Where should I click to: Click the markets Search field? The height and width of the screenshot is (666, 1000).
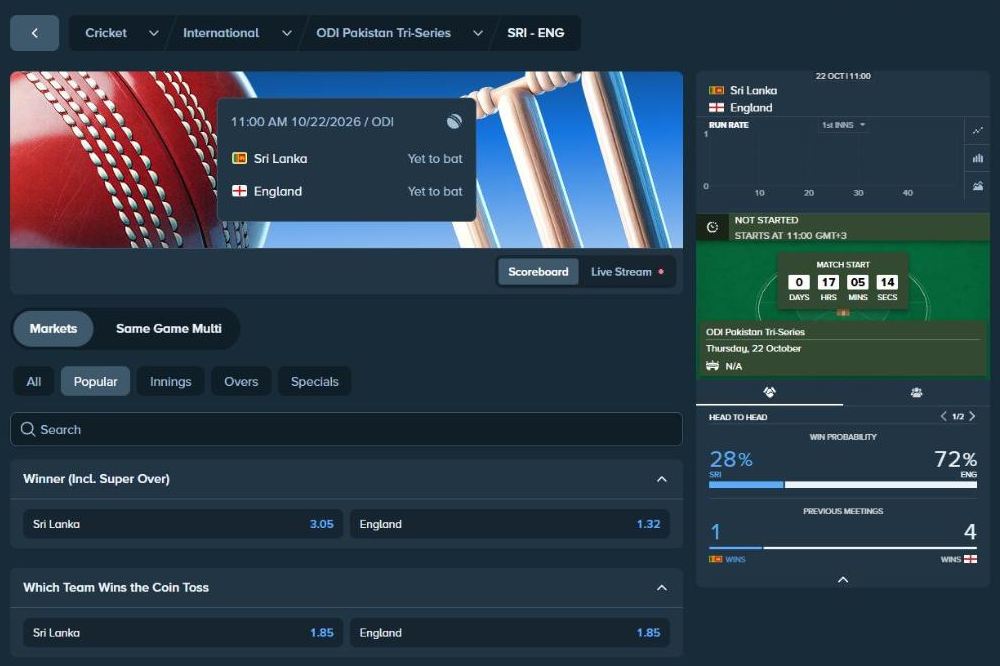pyautogui.click(x=346, y=429)
